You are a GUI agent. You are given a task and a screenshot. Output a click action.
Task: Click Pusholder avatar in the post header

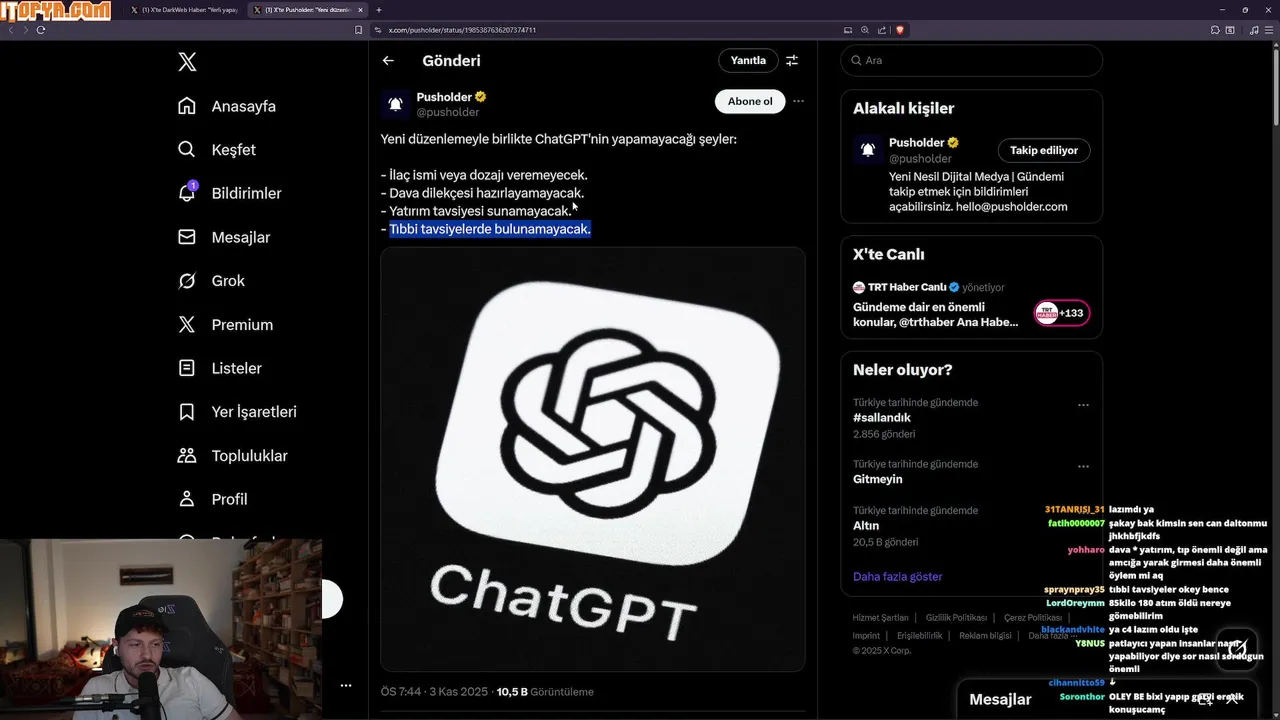[395, 104]
